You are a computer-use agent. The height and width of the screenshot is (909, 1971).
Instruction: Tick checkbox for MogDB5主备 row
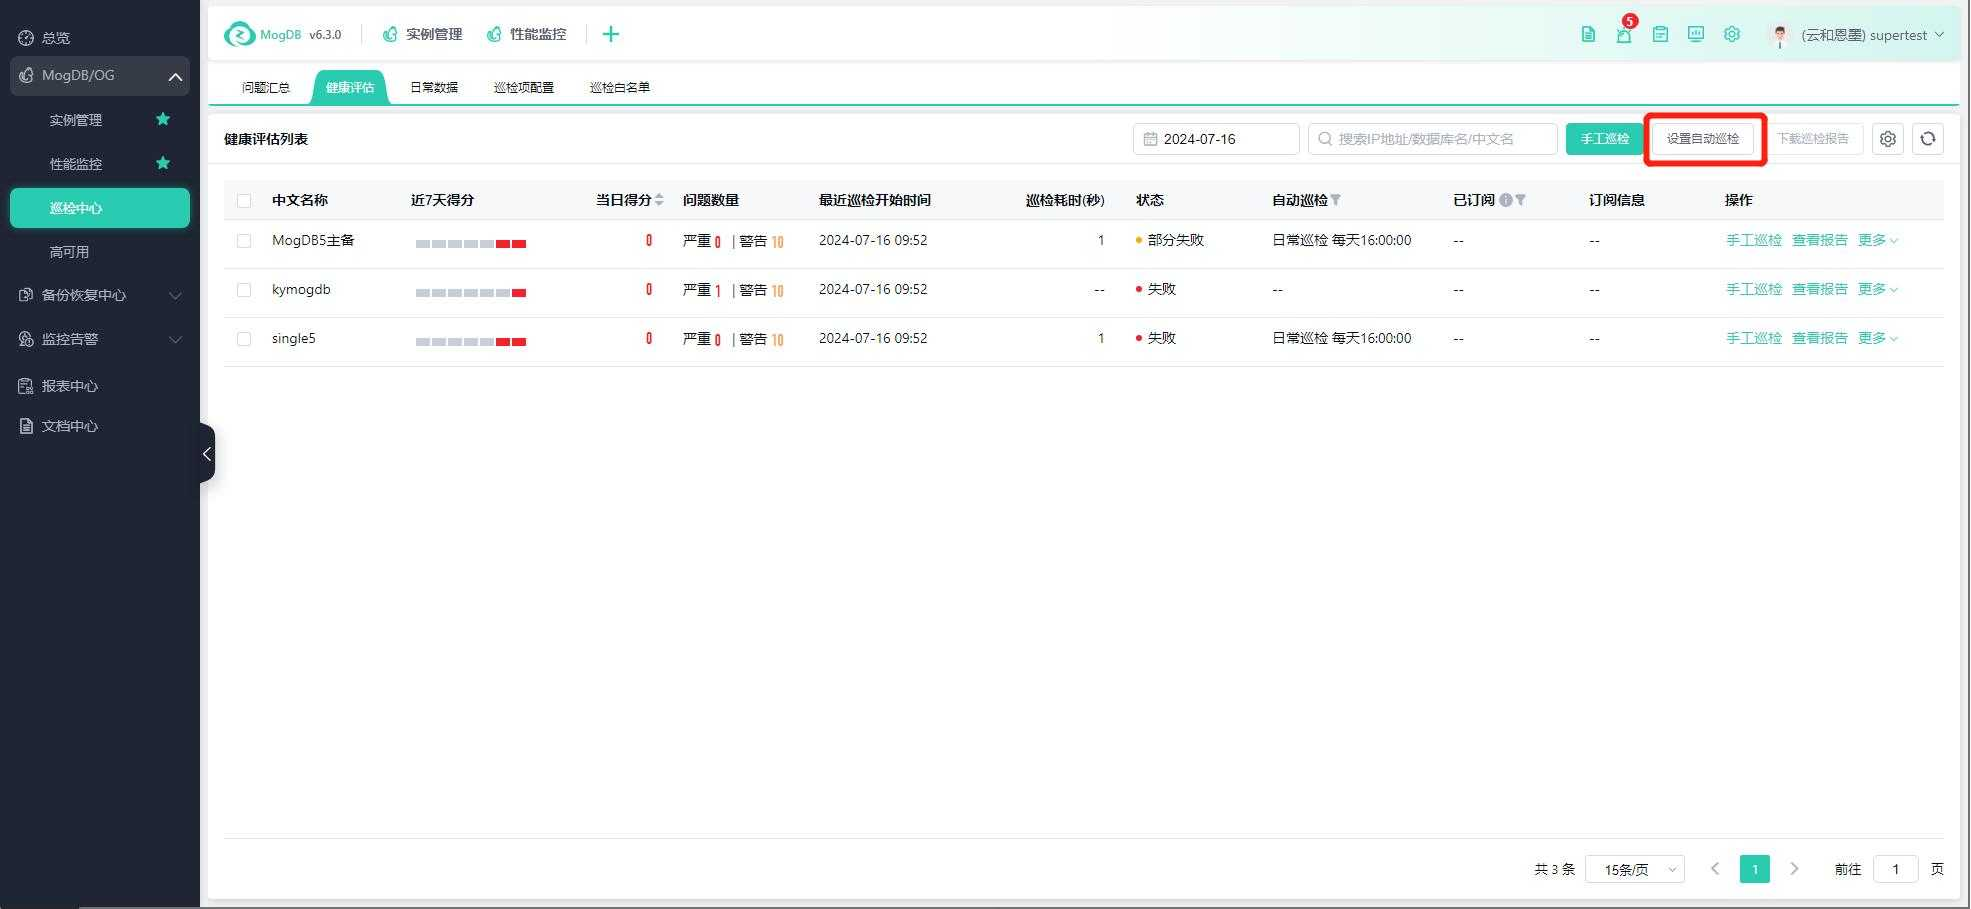click(244, 241)
